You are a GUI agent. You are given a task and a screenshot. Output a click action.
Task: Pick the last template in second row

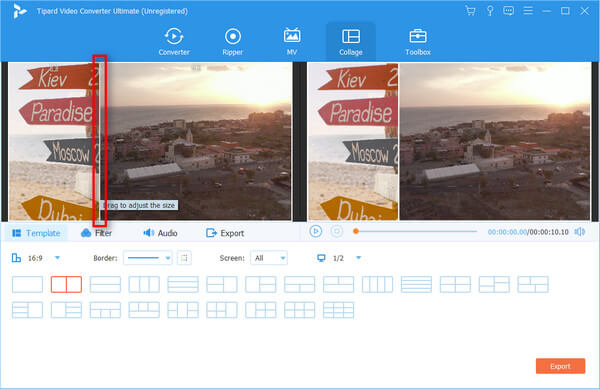click(x=338, y=310)
